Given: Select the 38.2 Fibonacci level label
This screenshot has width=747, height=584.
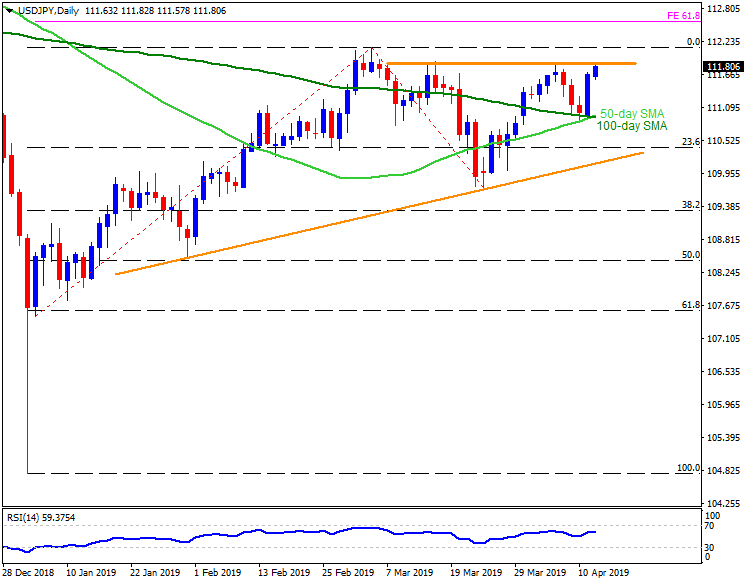Looking at the screenshot, I should coord(688,204).
